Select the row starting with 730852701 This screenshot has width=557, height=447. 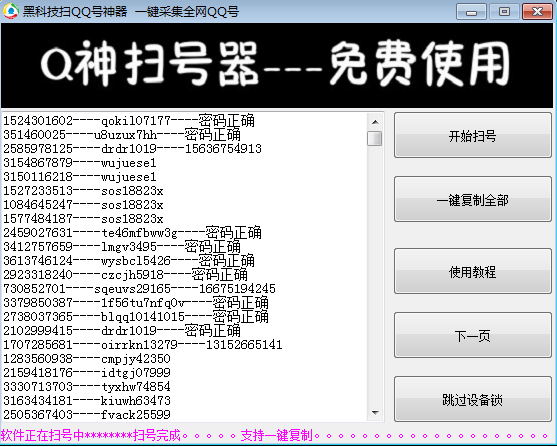139,289
